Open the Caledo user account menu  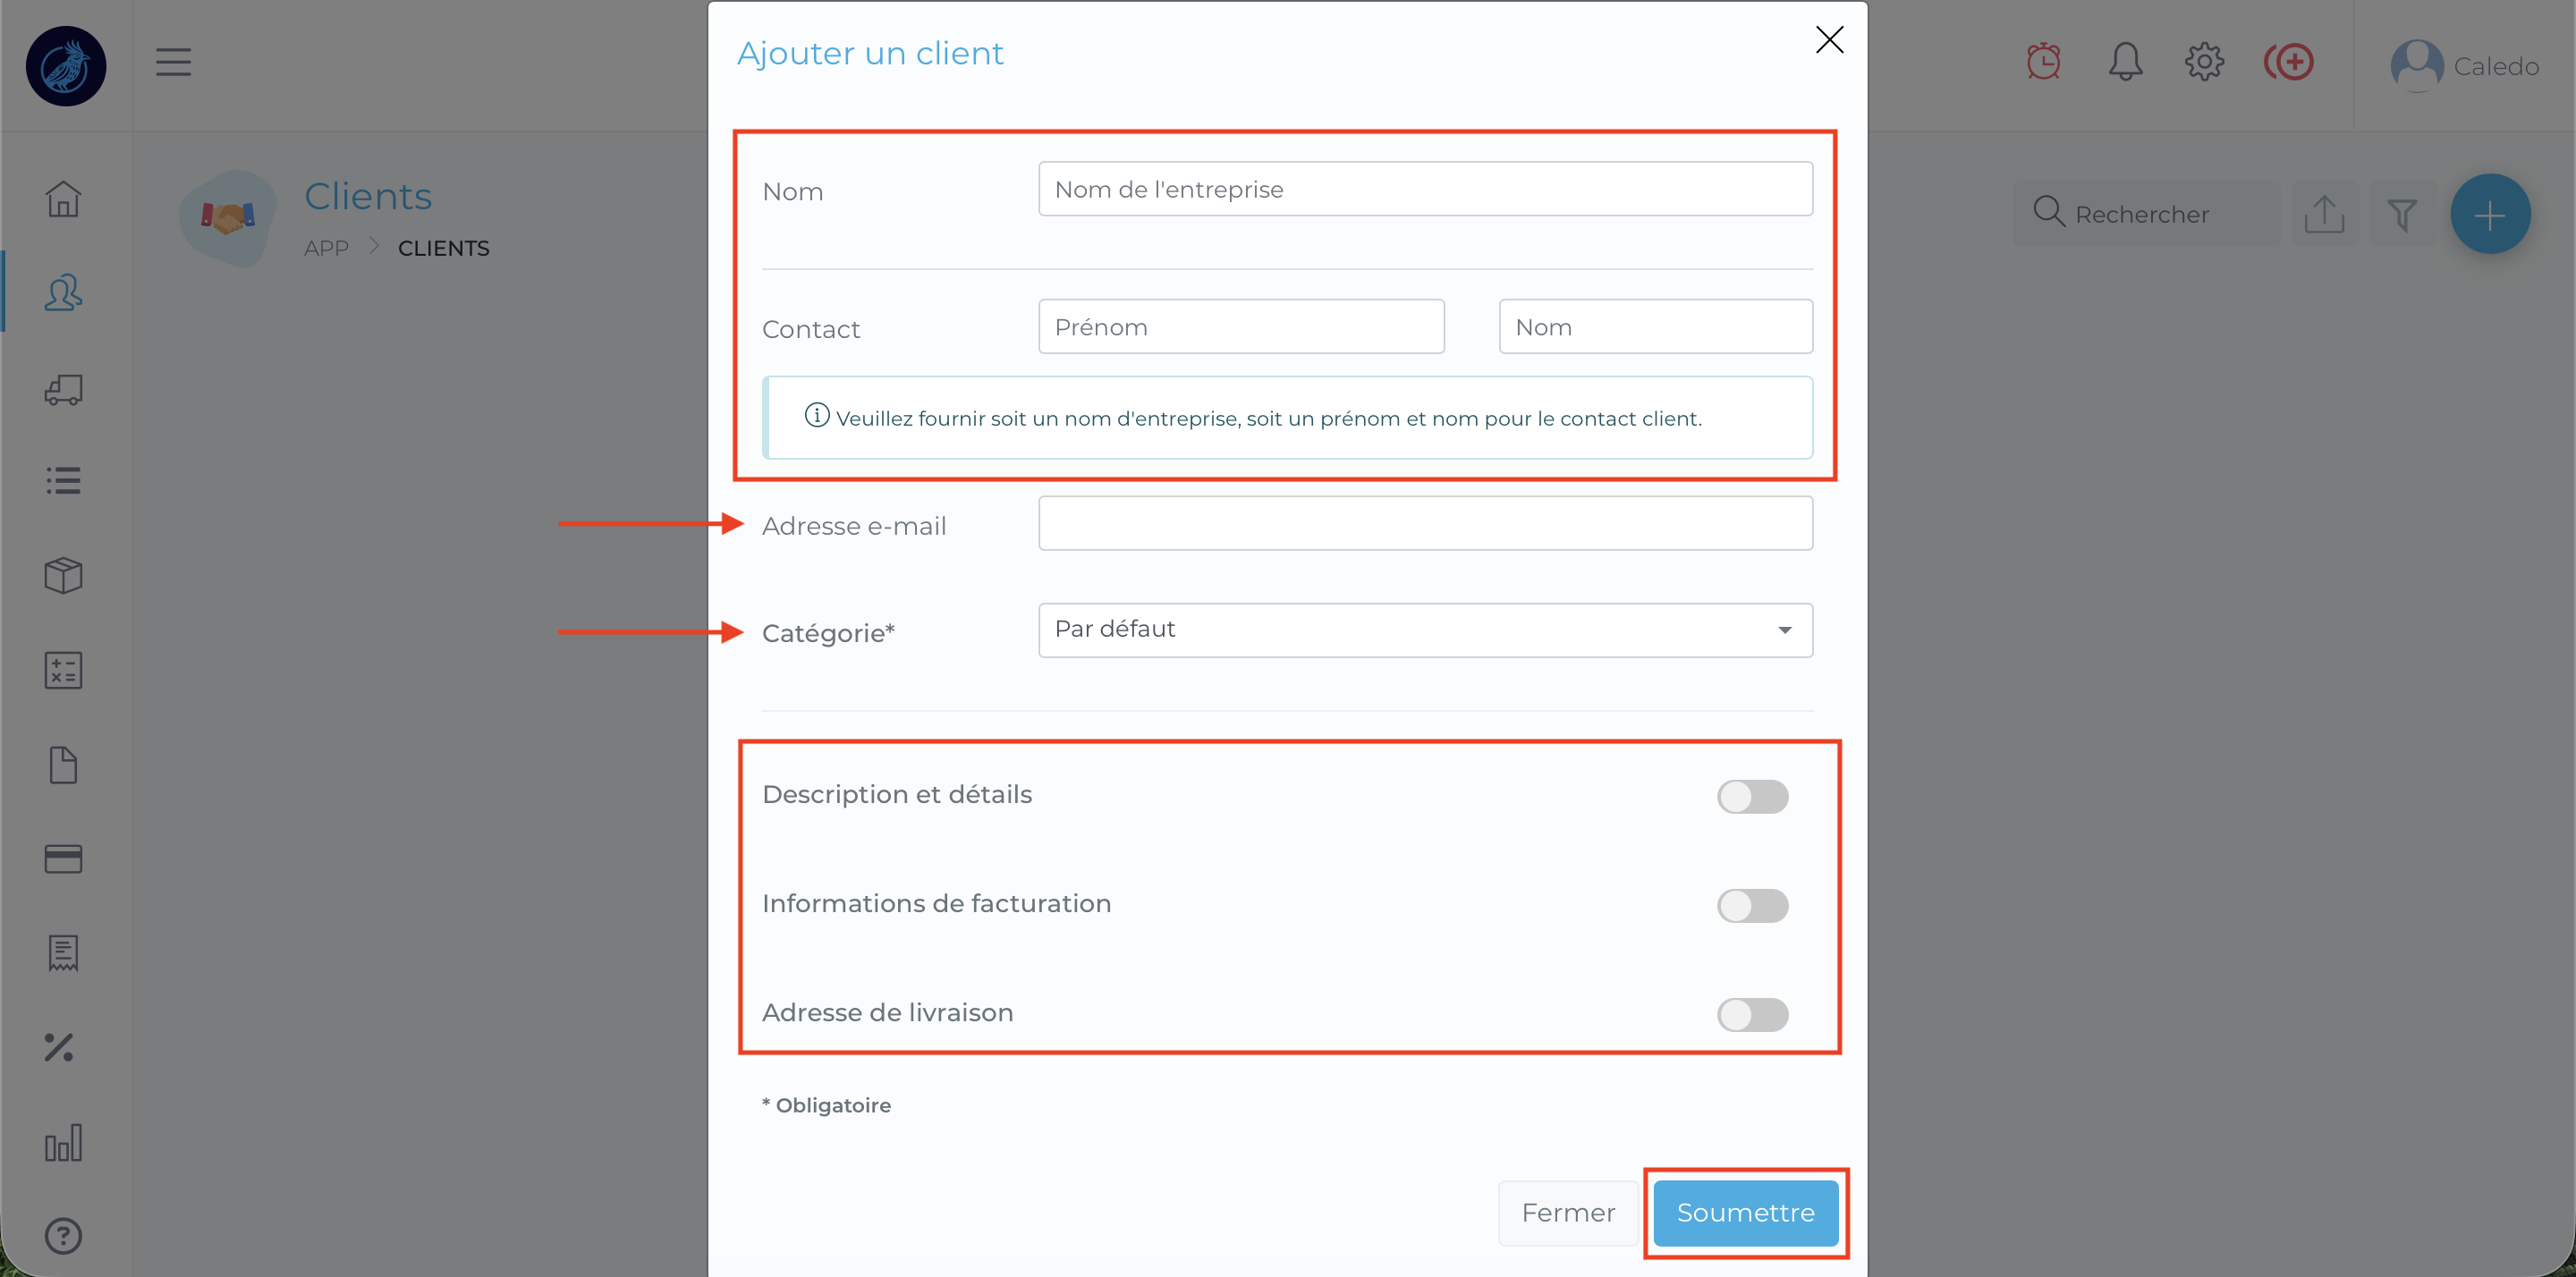point(2464,66)
